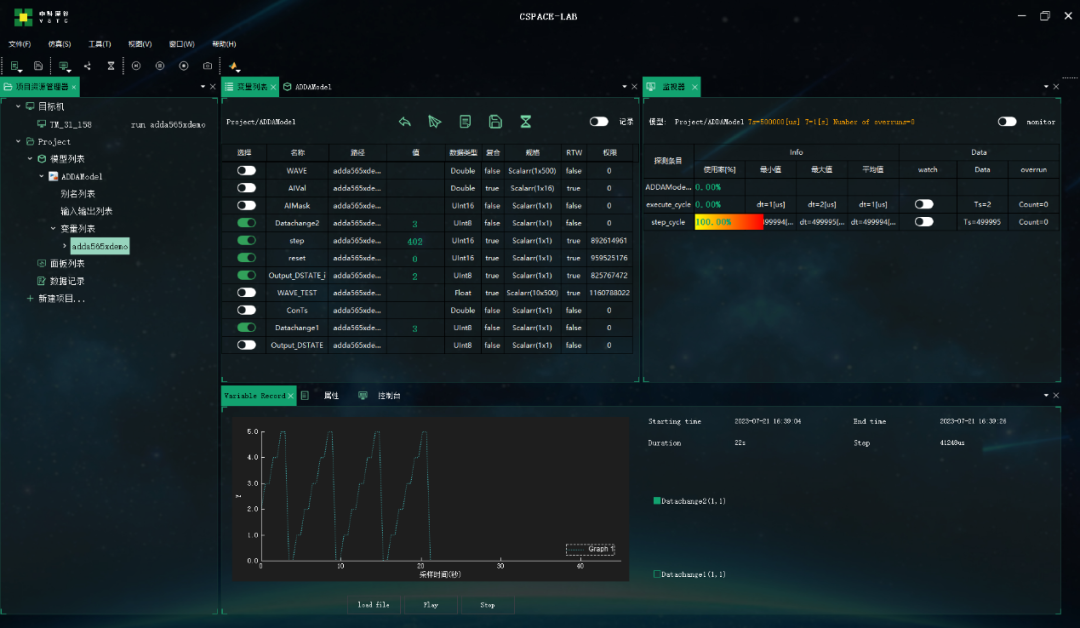Viewport: 1080px width, 628px height.
Task: Disable the step variable selection switch
Action: coord(246,240)
